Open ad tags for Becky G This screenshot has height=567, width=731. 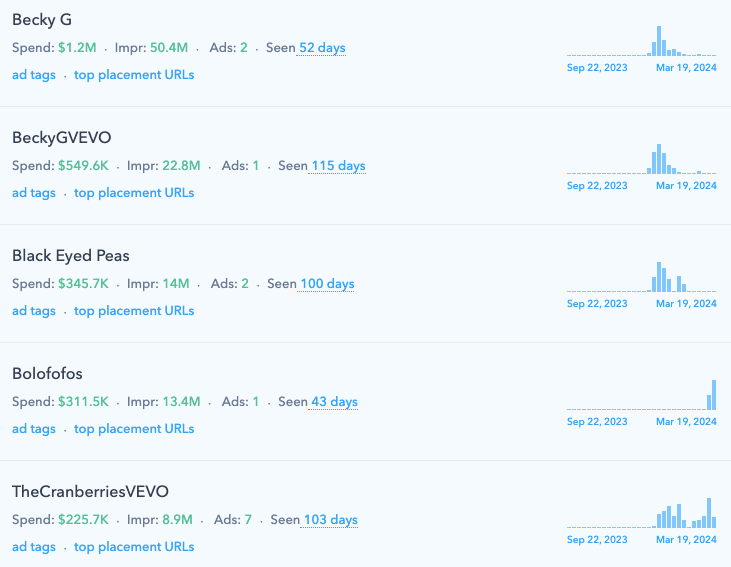34,75
